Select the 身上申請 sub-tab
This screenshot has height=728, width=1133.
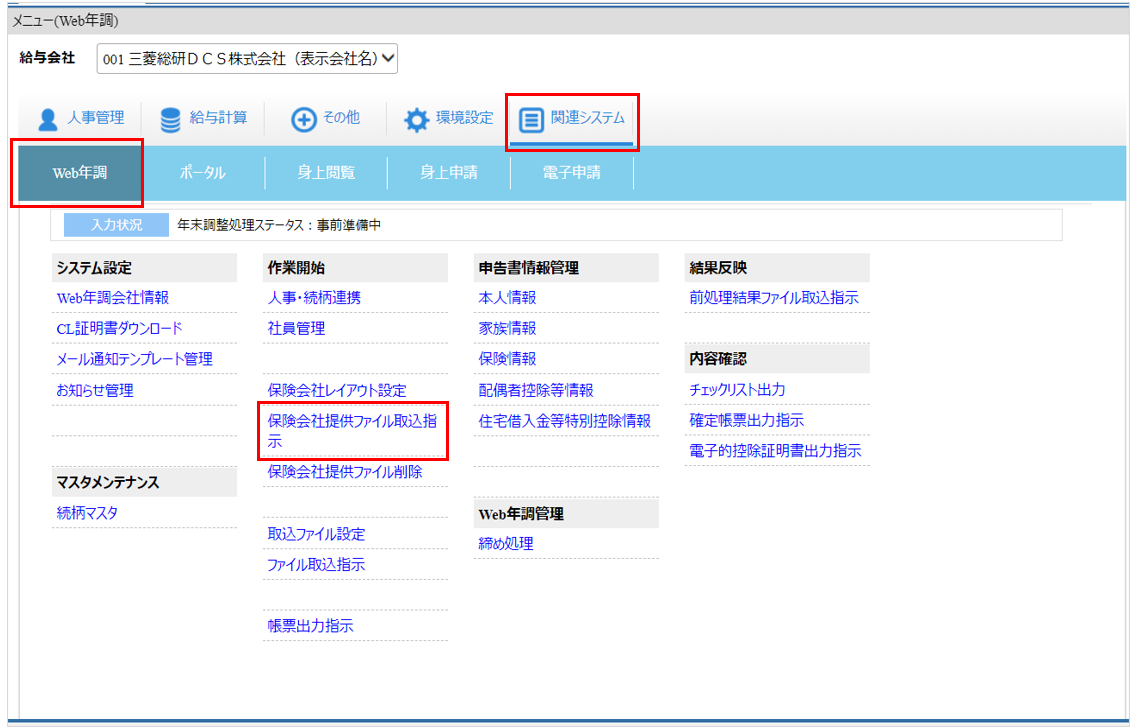tap(449, 173)
